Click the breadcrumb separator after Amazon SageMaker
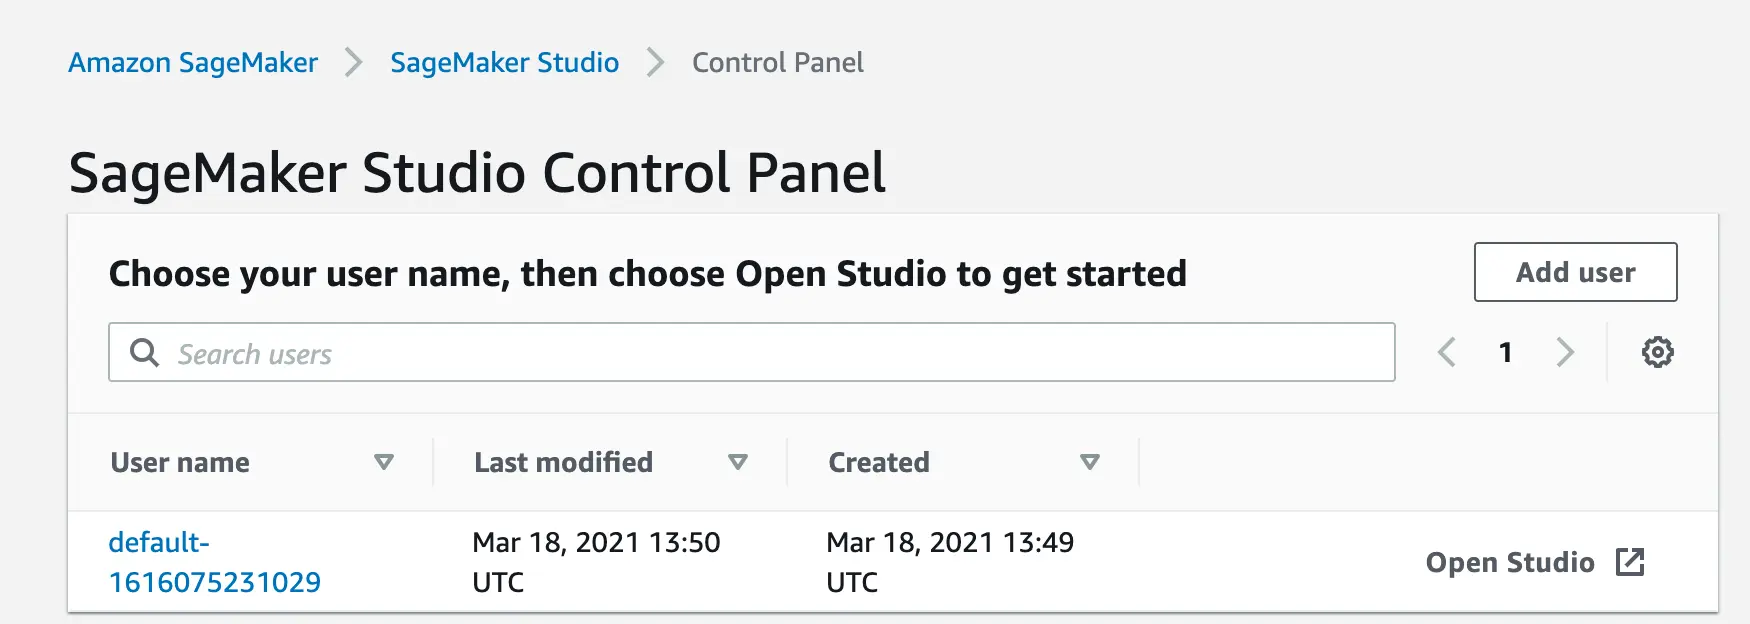Image resolution: width=1750 pixels, height=624 pixels. 352,62
